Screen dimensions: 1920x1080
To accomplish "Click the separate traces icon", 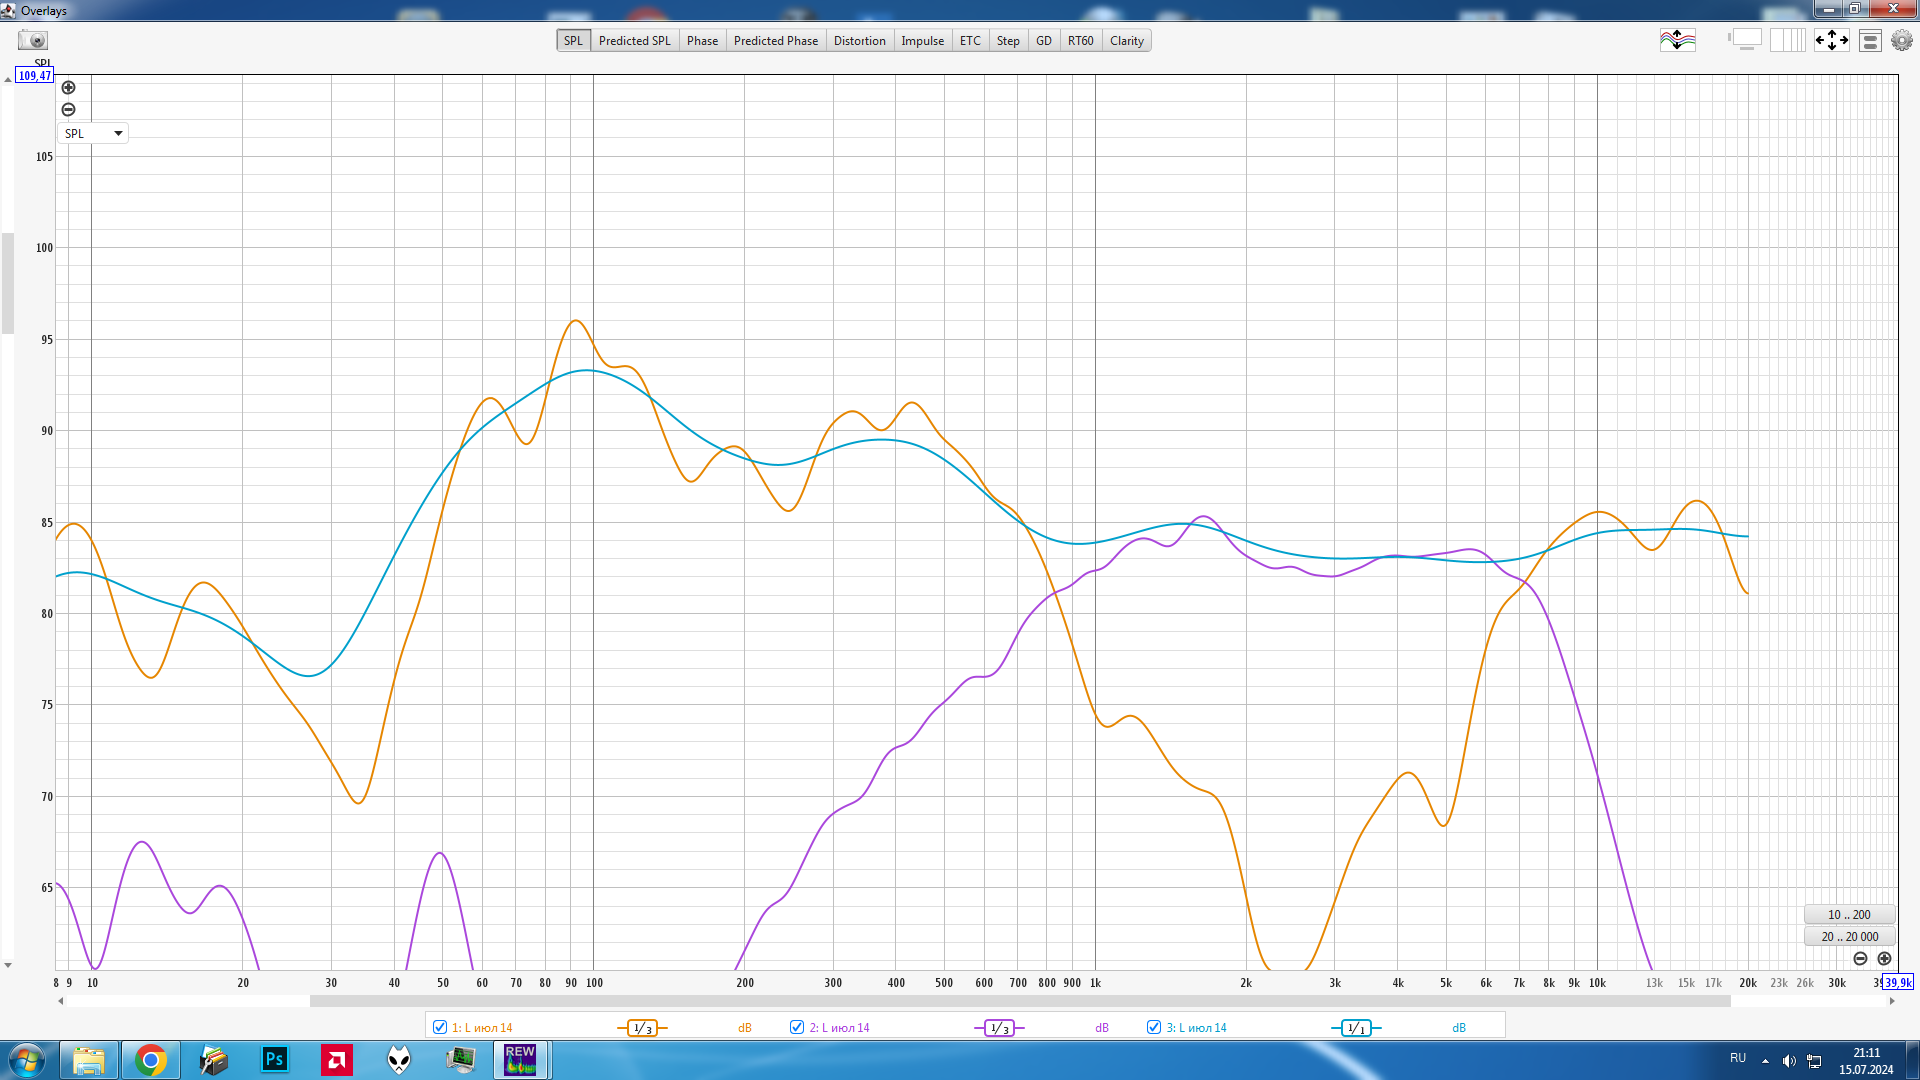I will coord(1677,41).
